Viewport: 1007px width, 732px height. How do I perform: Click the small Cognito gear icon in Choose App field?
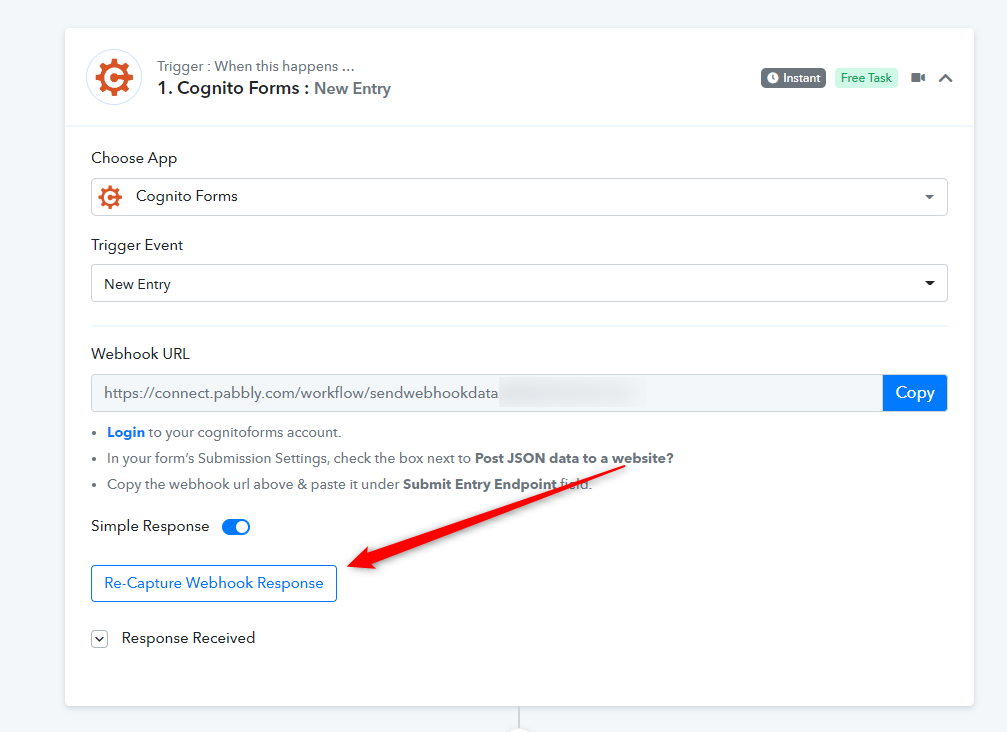click(x=110, y=197)
